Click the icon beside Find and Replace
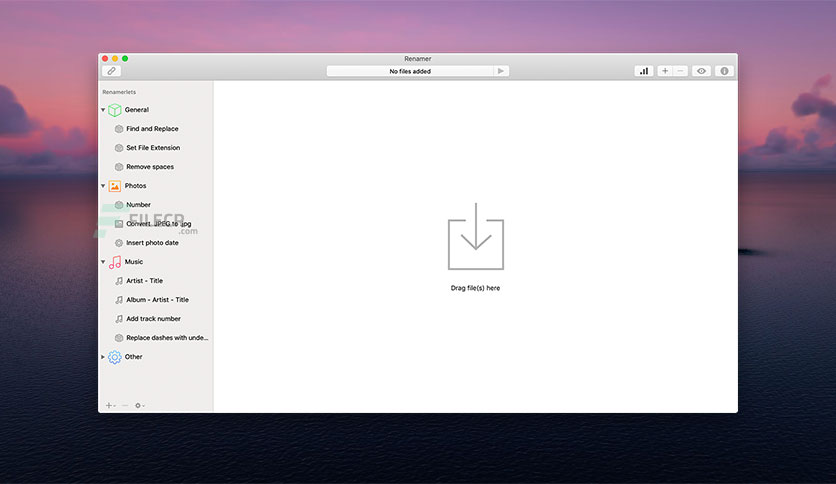Viewport: 836px width, 484px height. (x=119, y=129)
